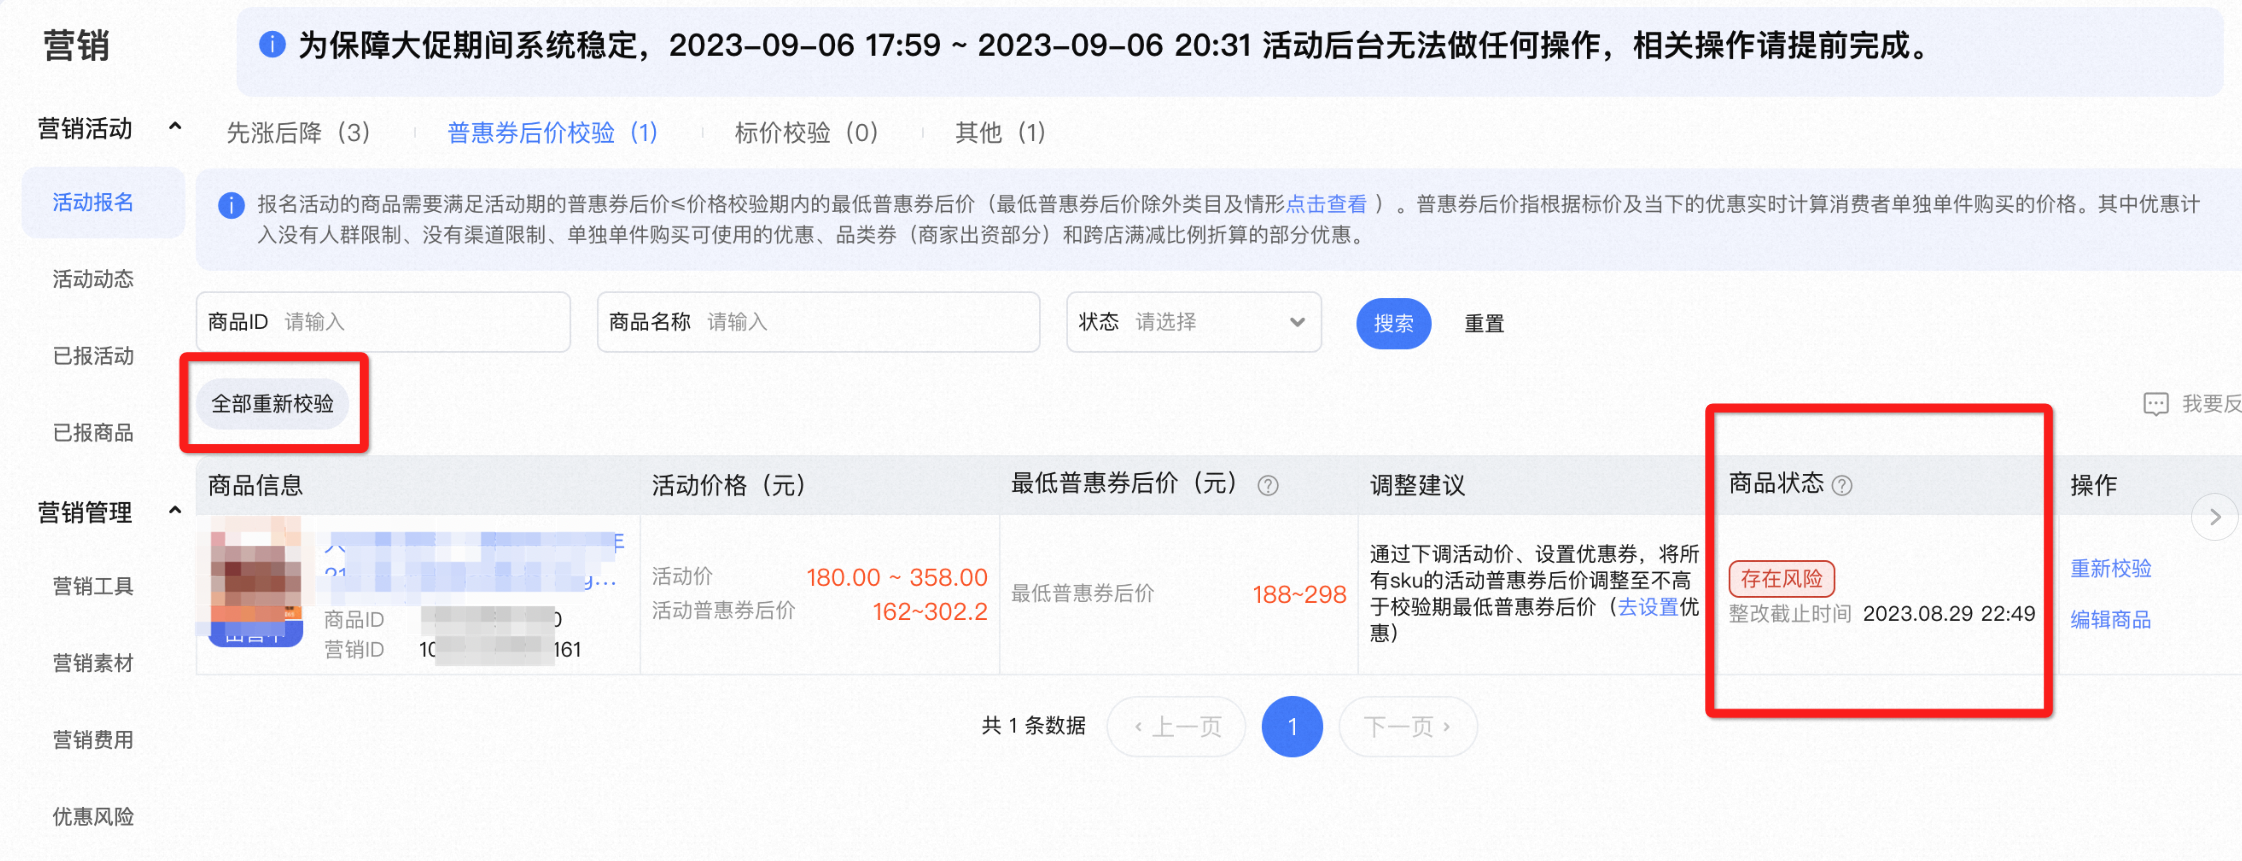Open 已报活动 sidebar item
Image resolution: width=2242 pixels, height=861 pixels.
click(93, 357)
